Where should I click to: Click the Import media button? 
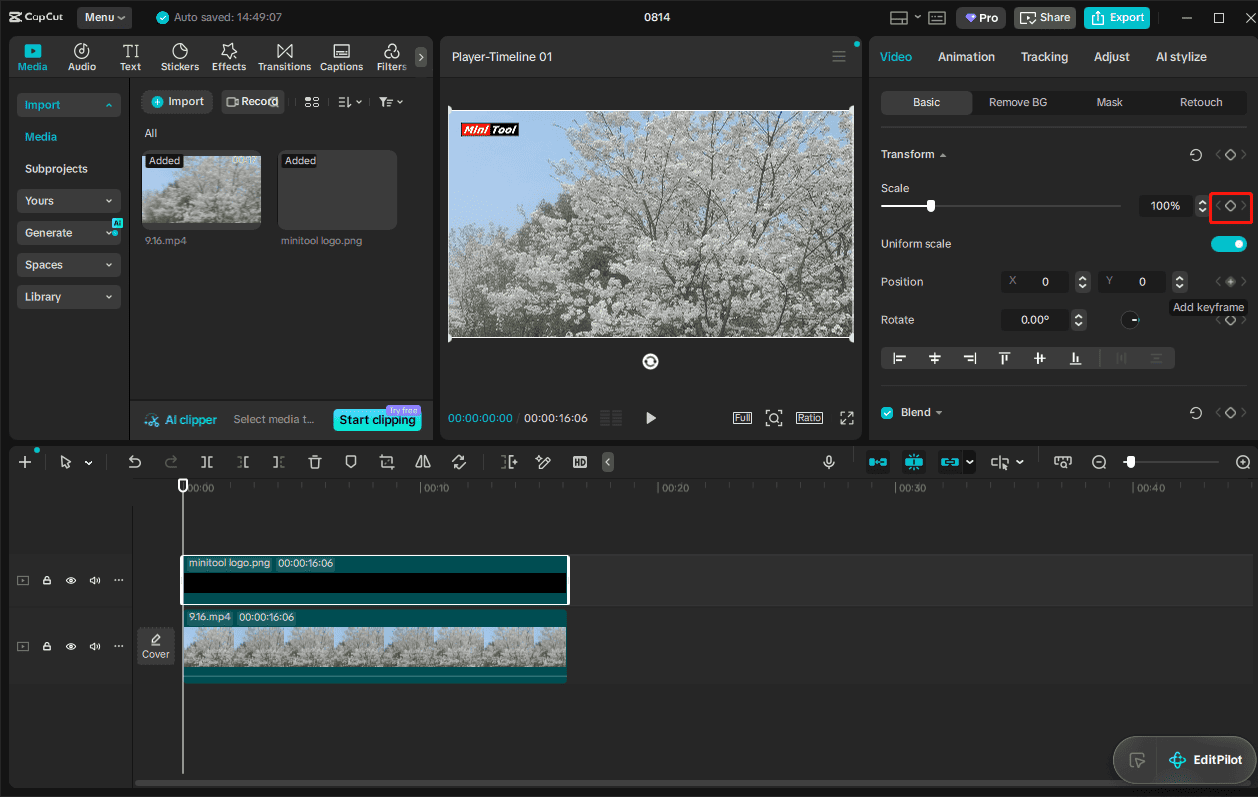click(177, 102)
